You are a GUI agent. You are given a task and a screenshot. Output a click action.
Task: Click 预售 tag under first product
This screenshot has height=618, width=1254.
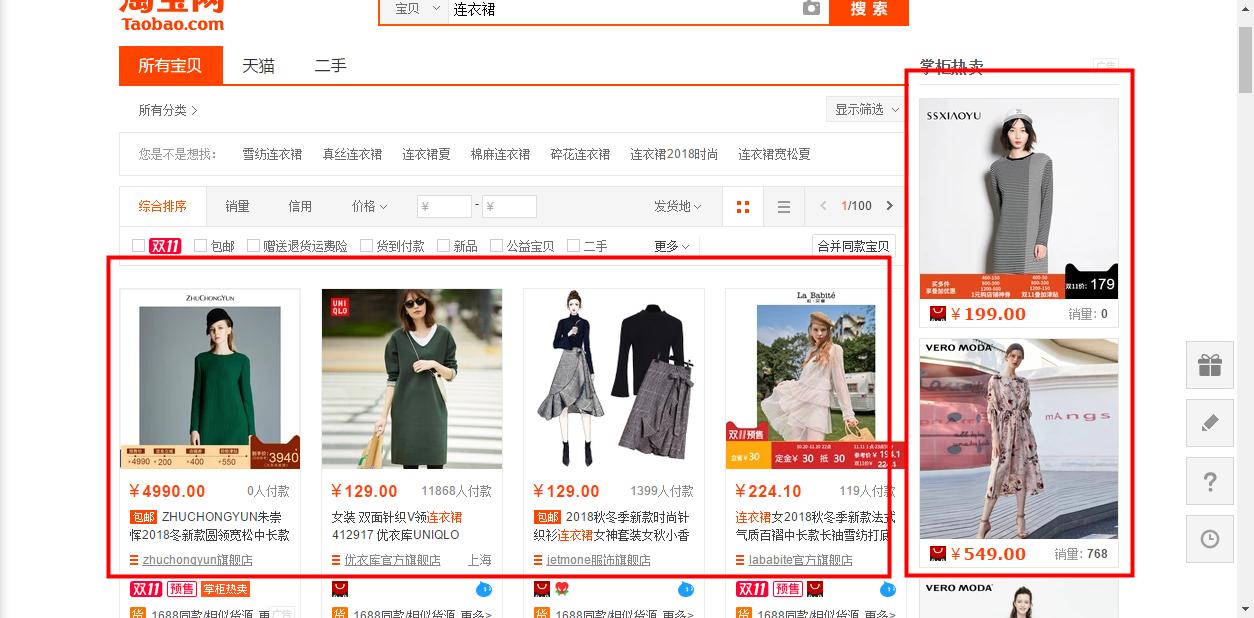(181, 589)
